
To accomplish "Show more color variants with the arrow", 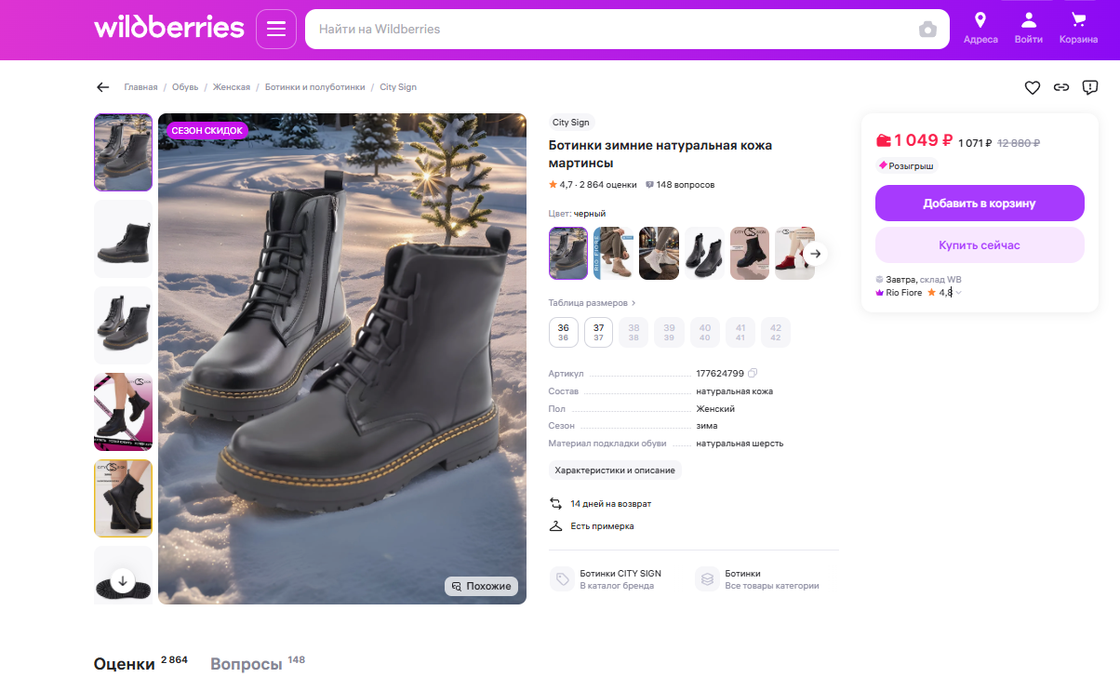I will pos(816,253).
